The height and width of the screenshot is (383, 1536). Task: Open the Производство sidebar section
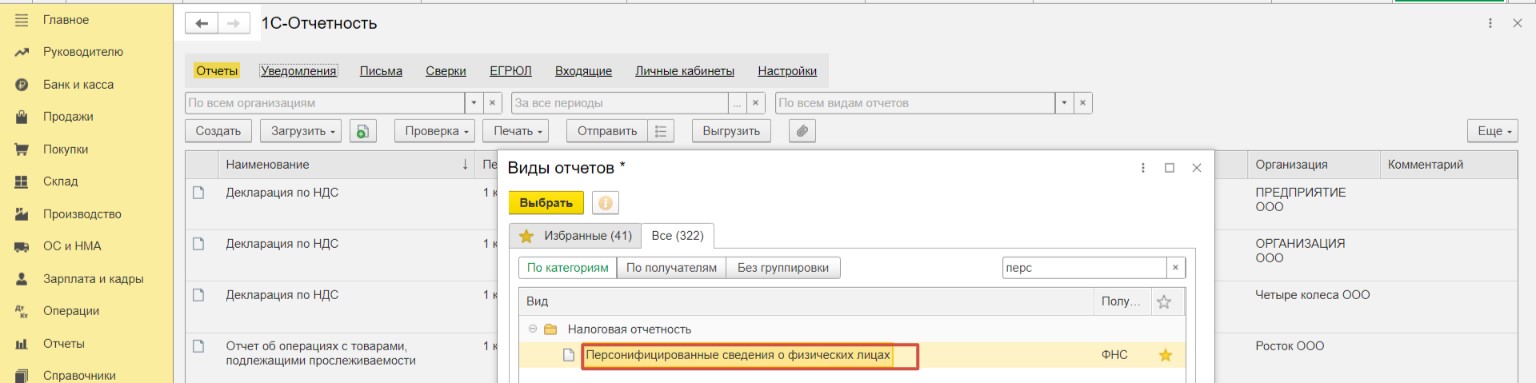pos(82,214)
